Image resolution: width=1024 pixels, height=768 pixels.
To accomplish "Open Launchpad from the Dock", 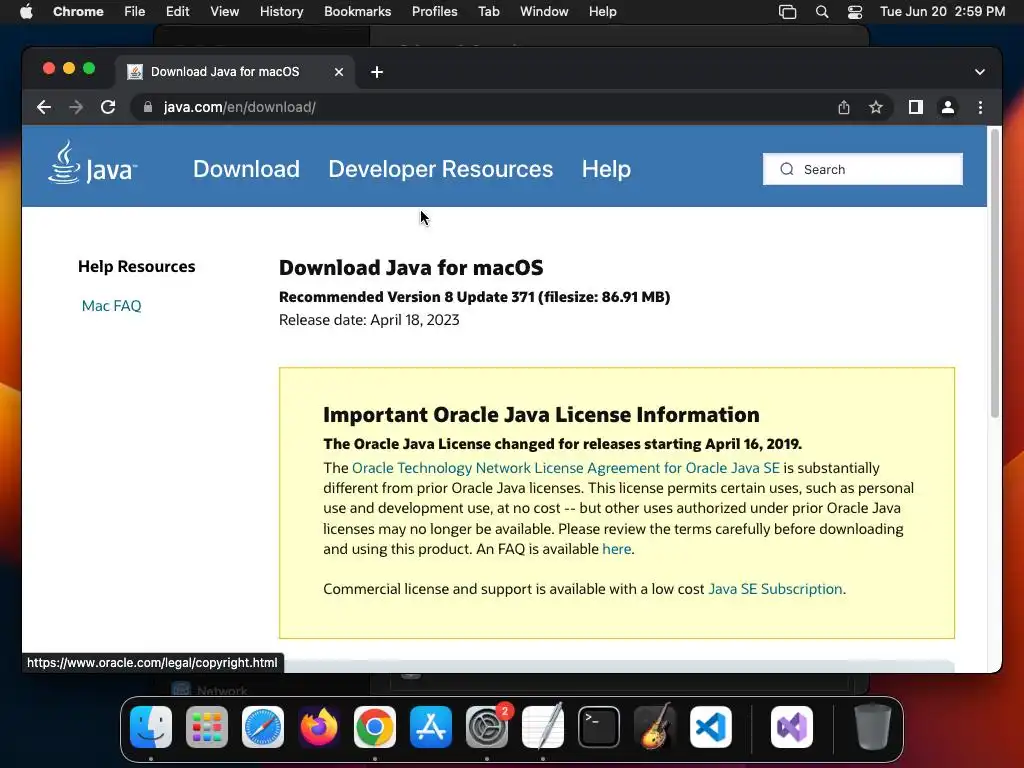I will tap(207, 727).
